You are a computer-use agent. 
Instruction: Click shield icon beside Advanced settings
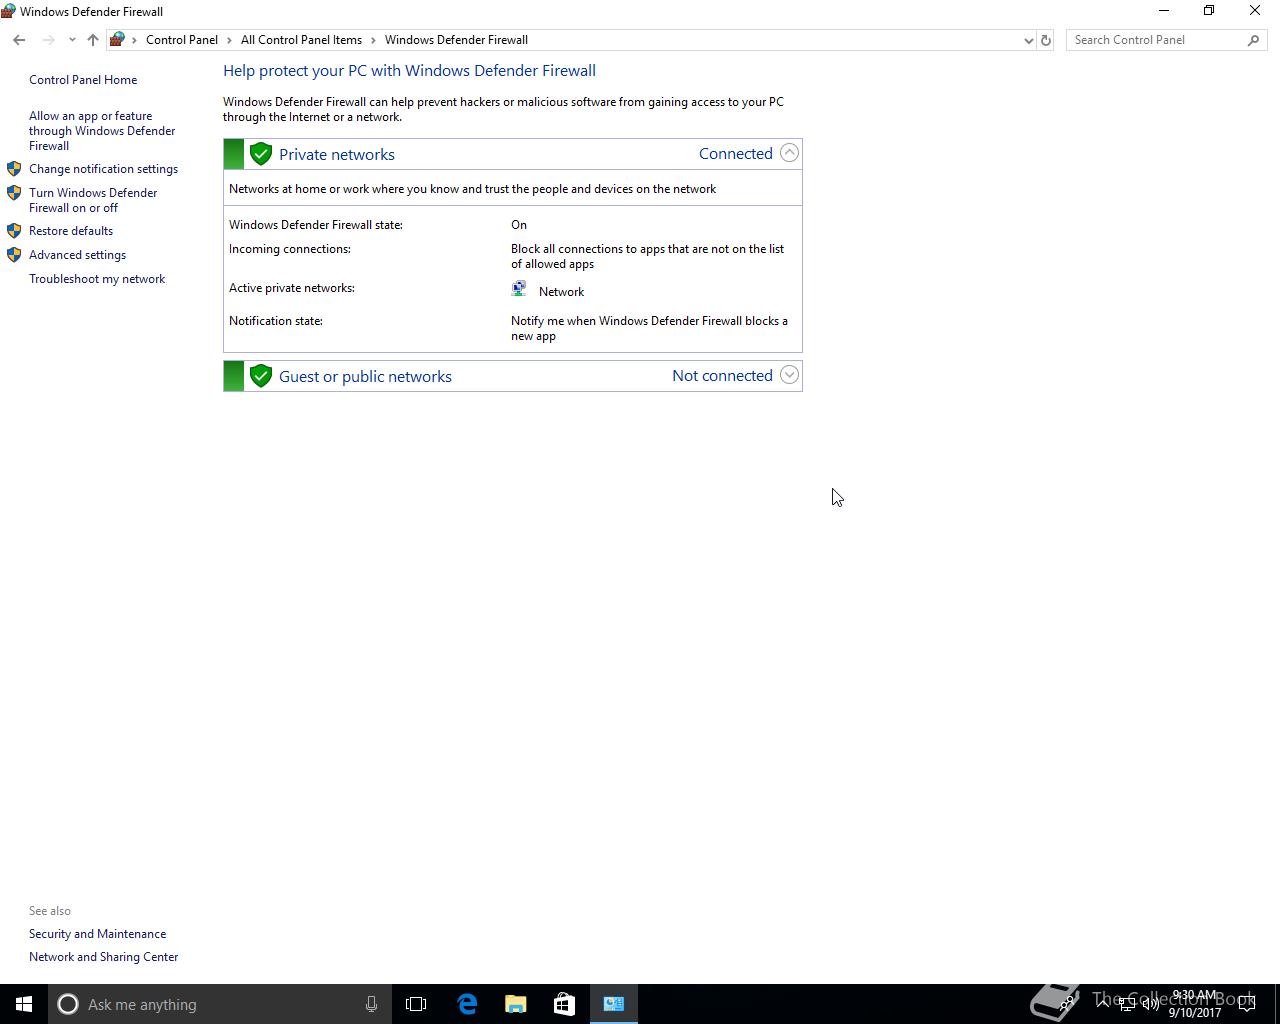[14, 255]
